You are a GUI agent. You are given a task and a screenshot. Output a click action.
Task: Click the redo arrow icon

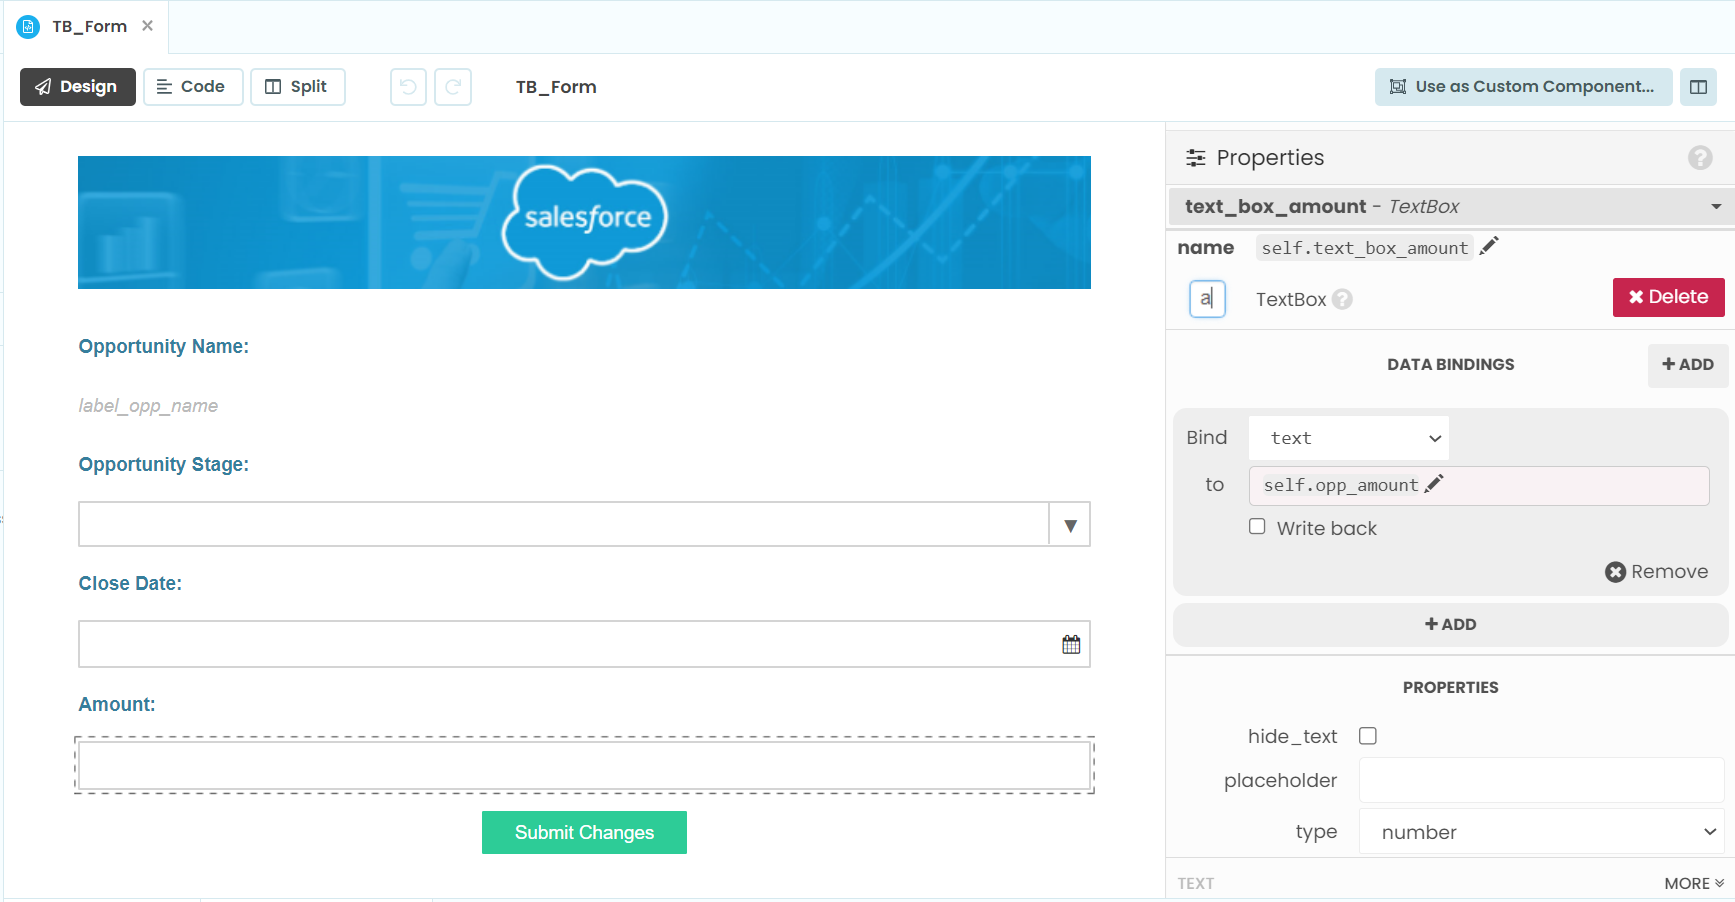point(453,87)
